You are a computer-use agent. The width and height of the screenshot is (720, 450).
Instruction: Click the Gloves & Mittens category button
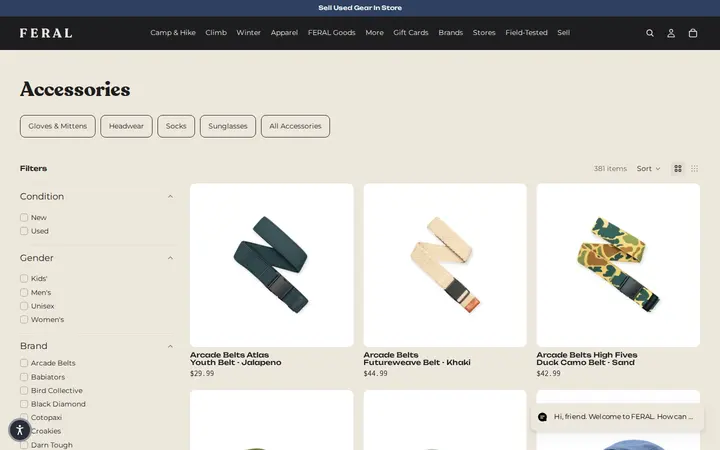pos(57,126)
